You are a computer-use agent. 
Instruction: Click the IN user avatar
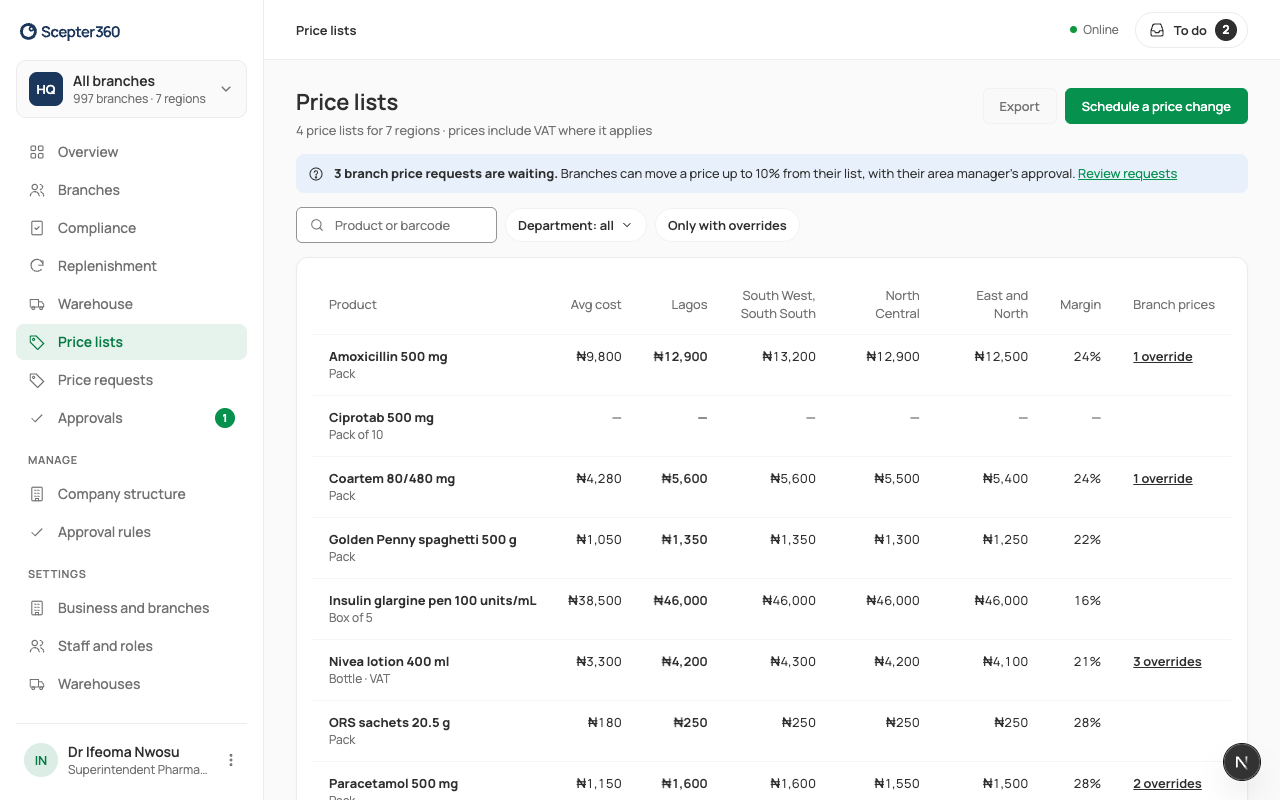click(41, 760)
